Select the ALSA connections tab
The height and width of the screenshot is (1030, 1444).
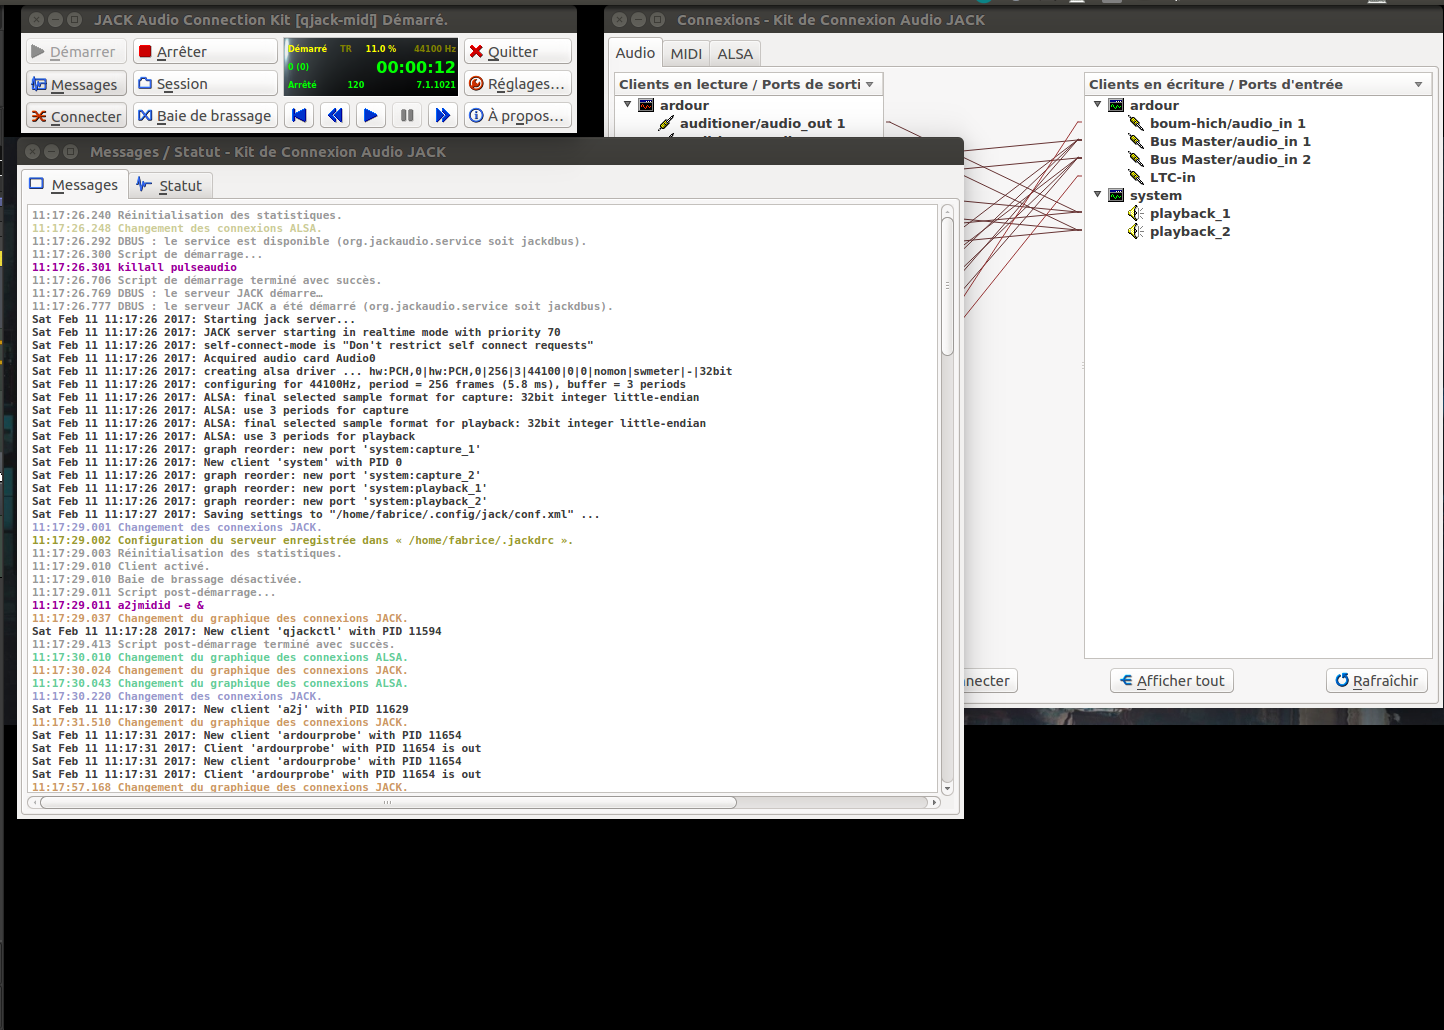click(x=735, y=54)
